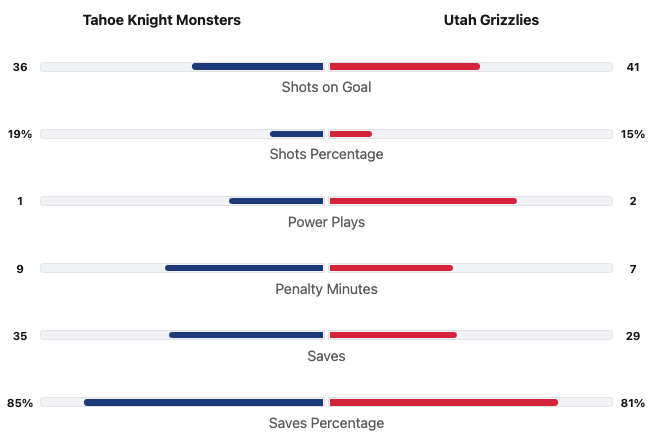Select the Shots Percentage label
This screenshot has width=652, height=436.
tap(326, 154)
